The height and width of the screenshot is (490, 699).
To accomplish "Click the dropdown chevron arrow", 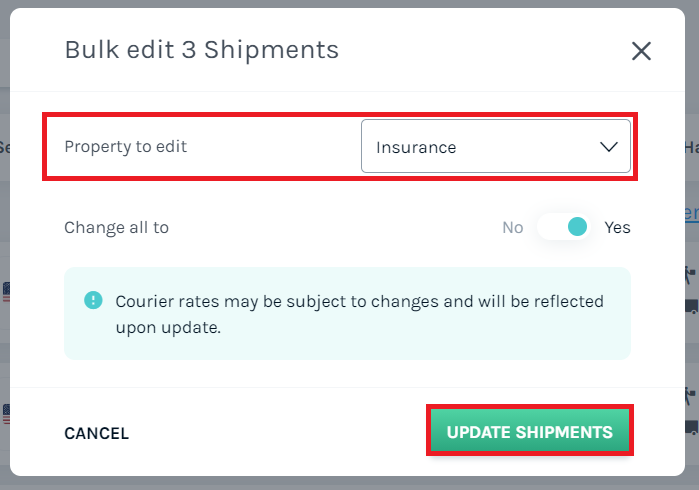I will tap(609, 147).
